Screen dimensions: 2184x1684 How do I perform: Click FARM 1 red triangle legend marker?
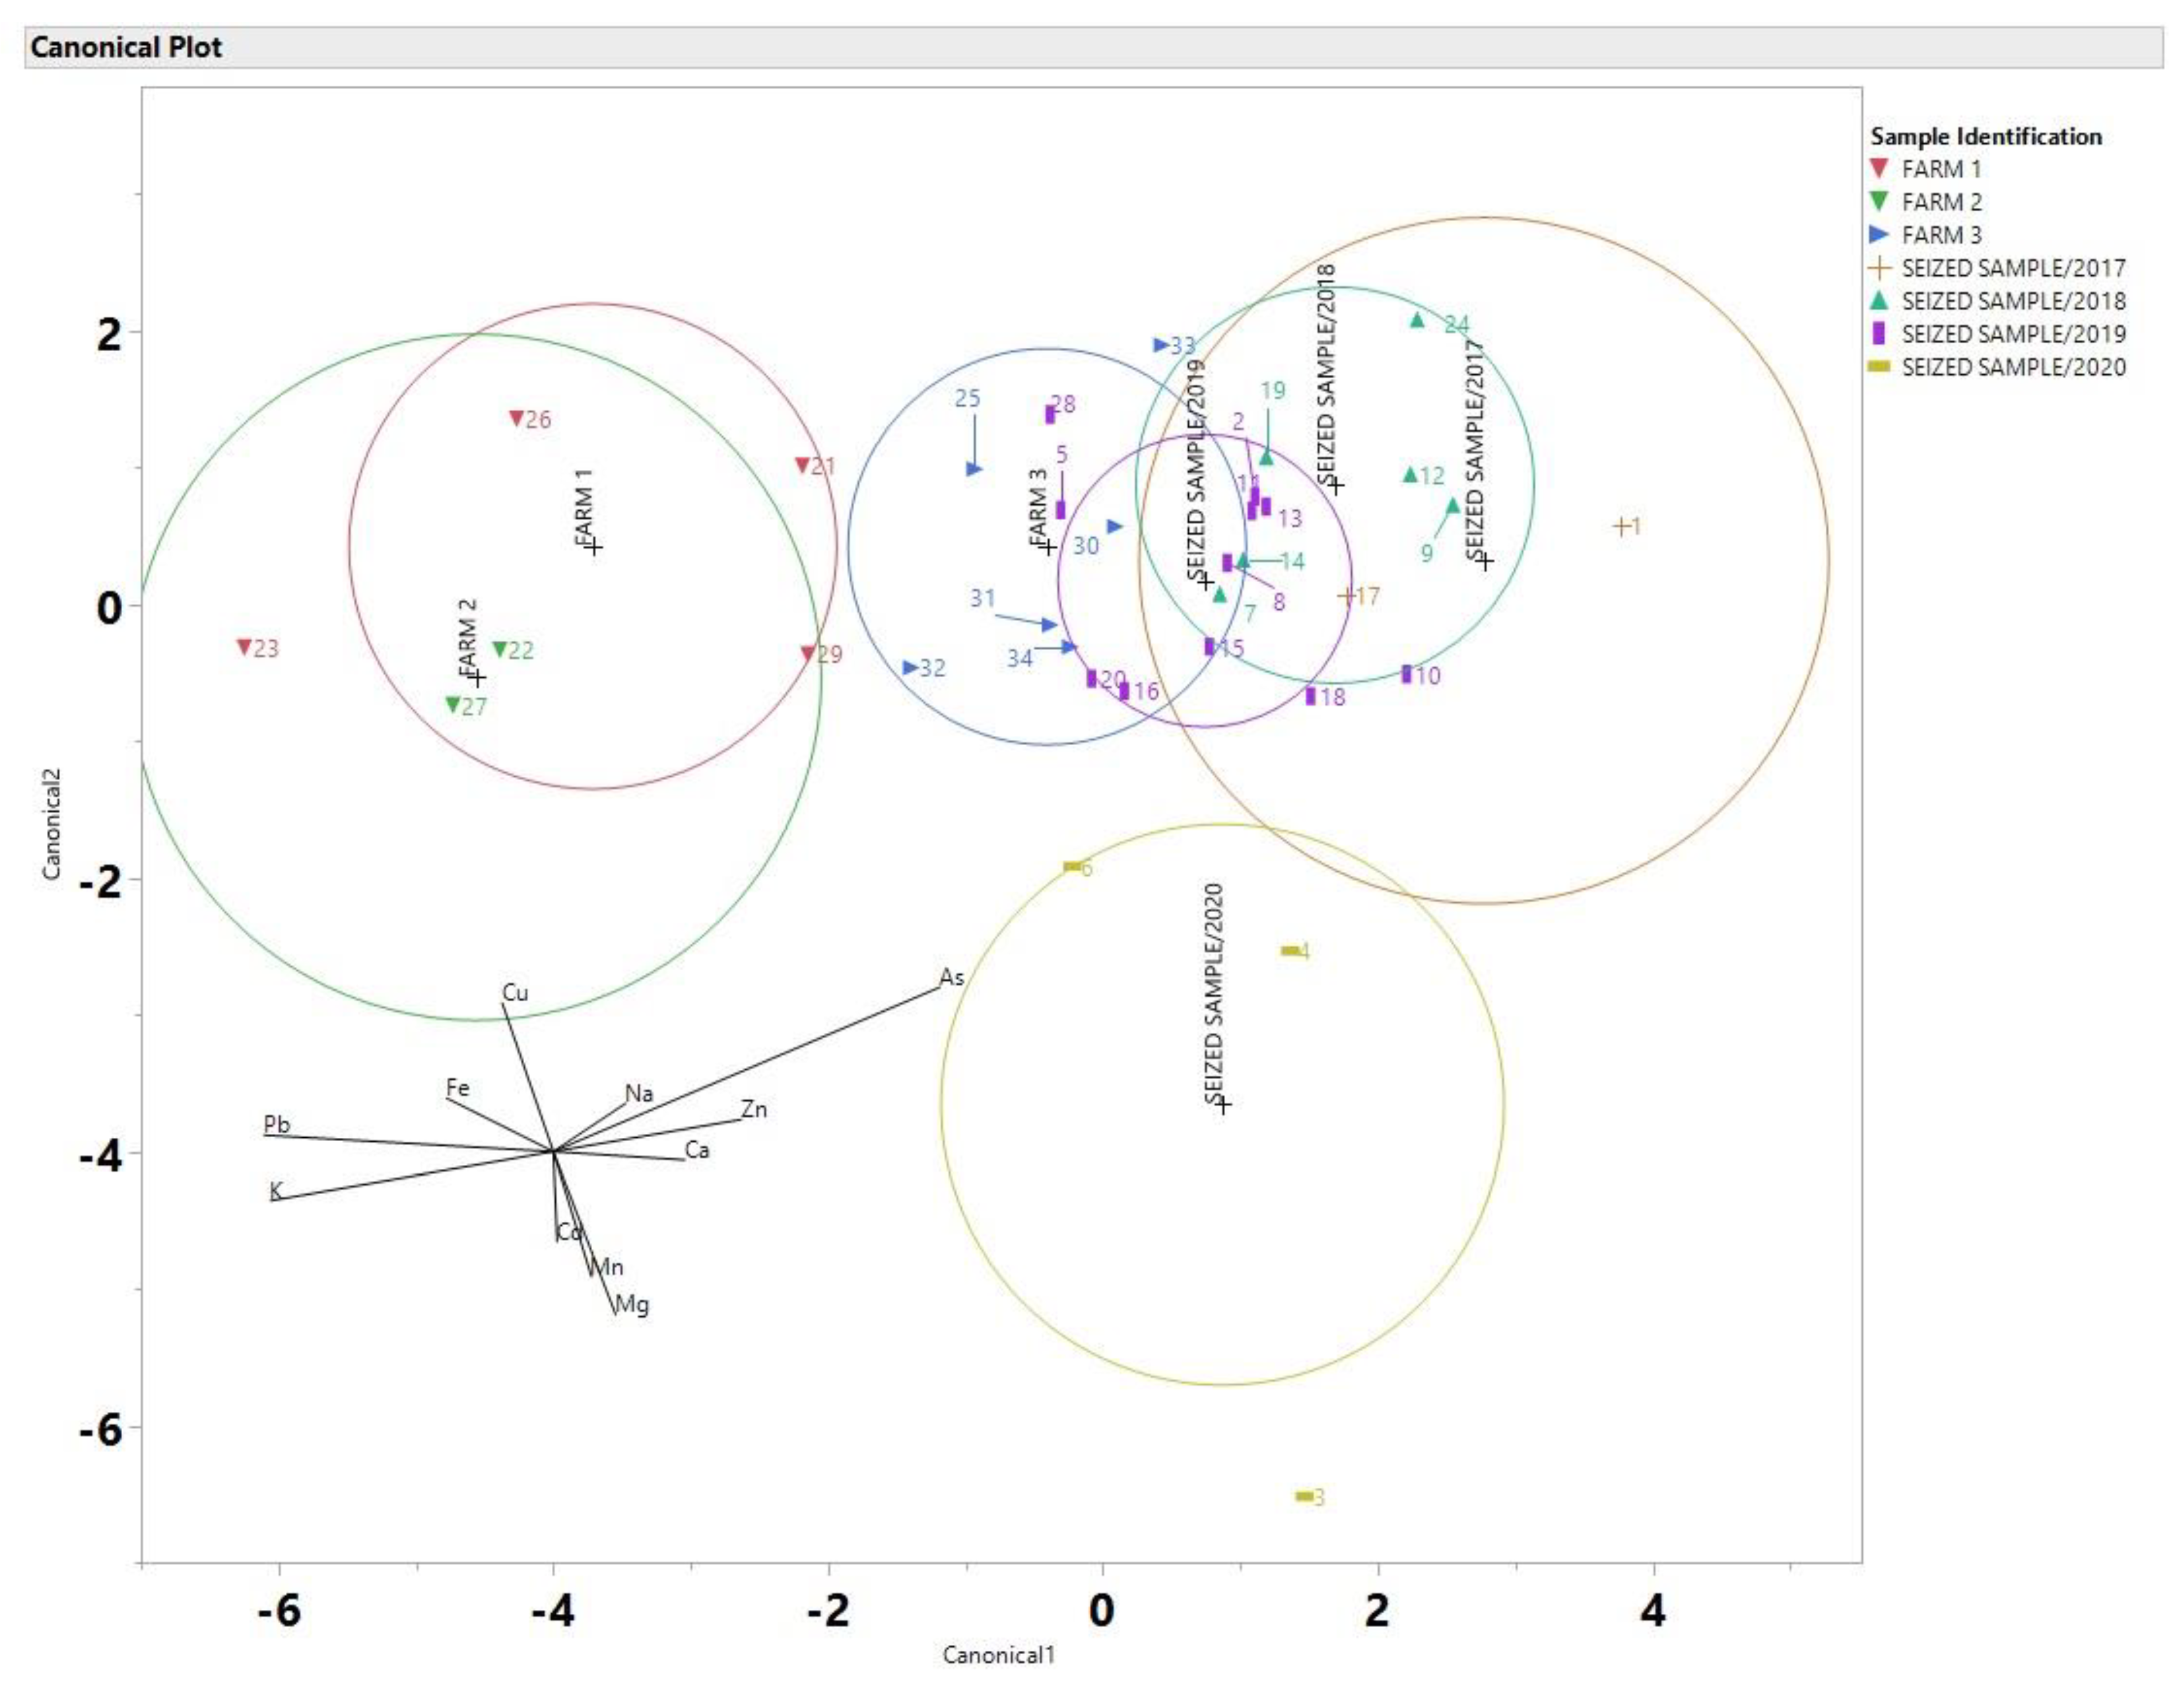1879,168
